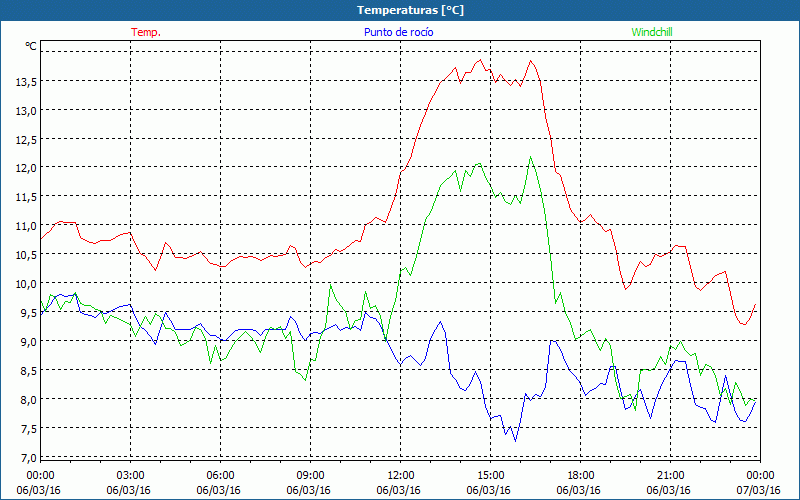
Task: Click the 11,0 y-axis value
Action: pos(26,226)
